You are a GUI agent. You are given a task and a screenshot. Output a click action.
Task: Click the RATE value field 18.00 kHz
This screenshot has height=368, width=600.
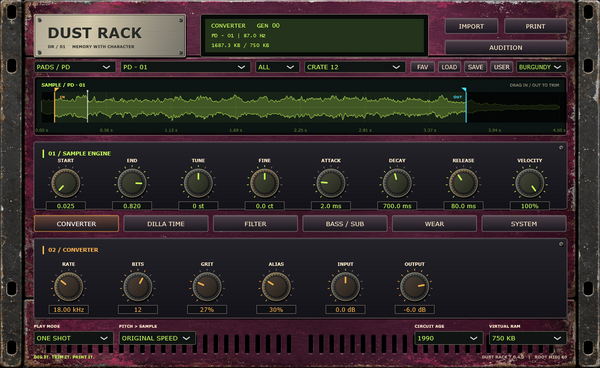click(68, 309)
